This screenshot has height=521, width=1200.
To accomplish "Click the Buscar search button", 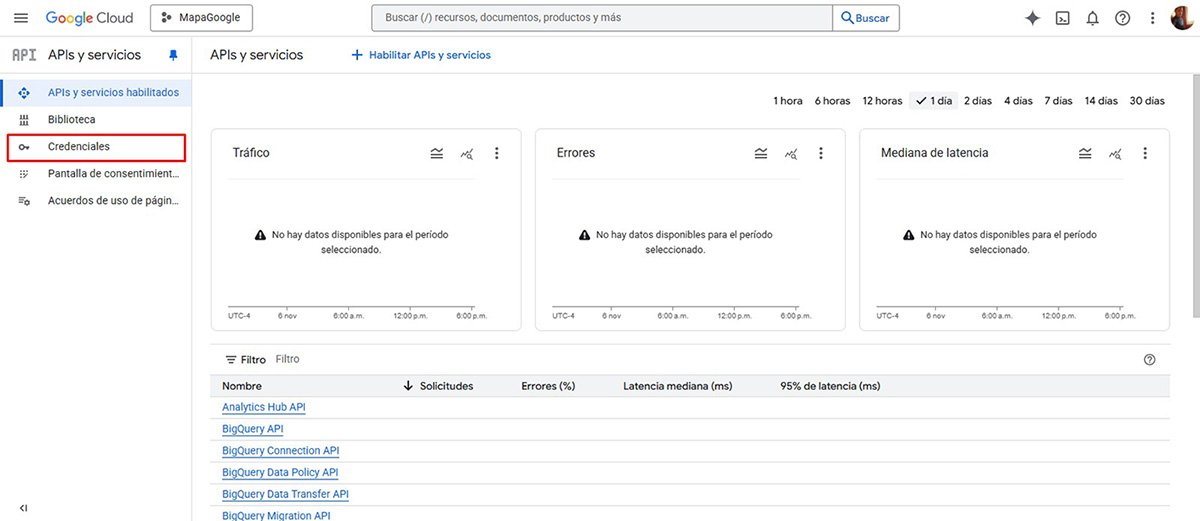I will click(x=866, y=18).
